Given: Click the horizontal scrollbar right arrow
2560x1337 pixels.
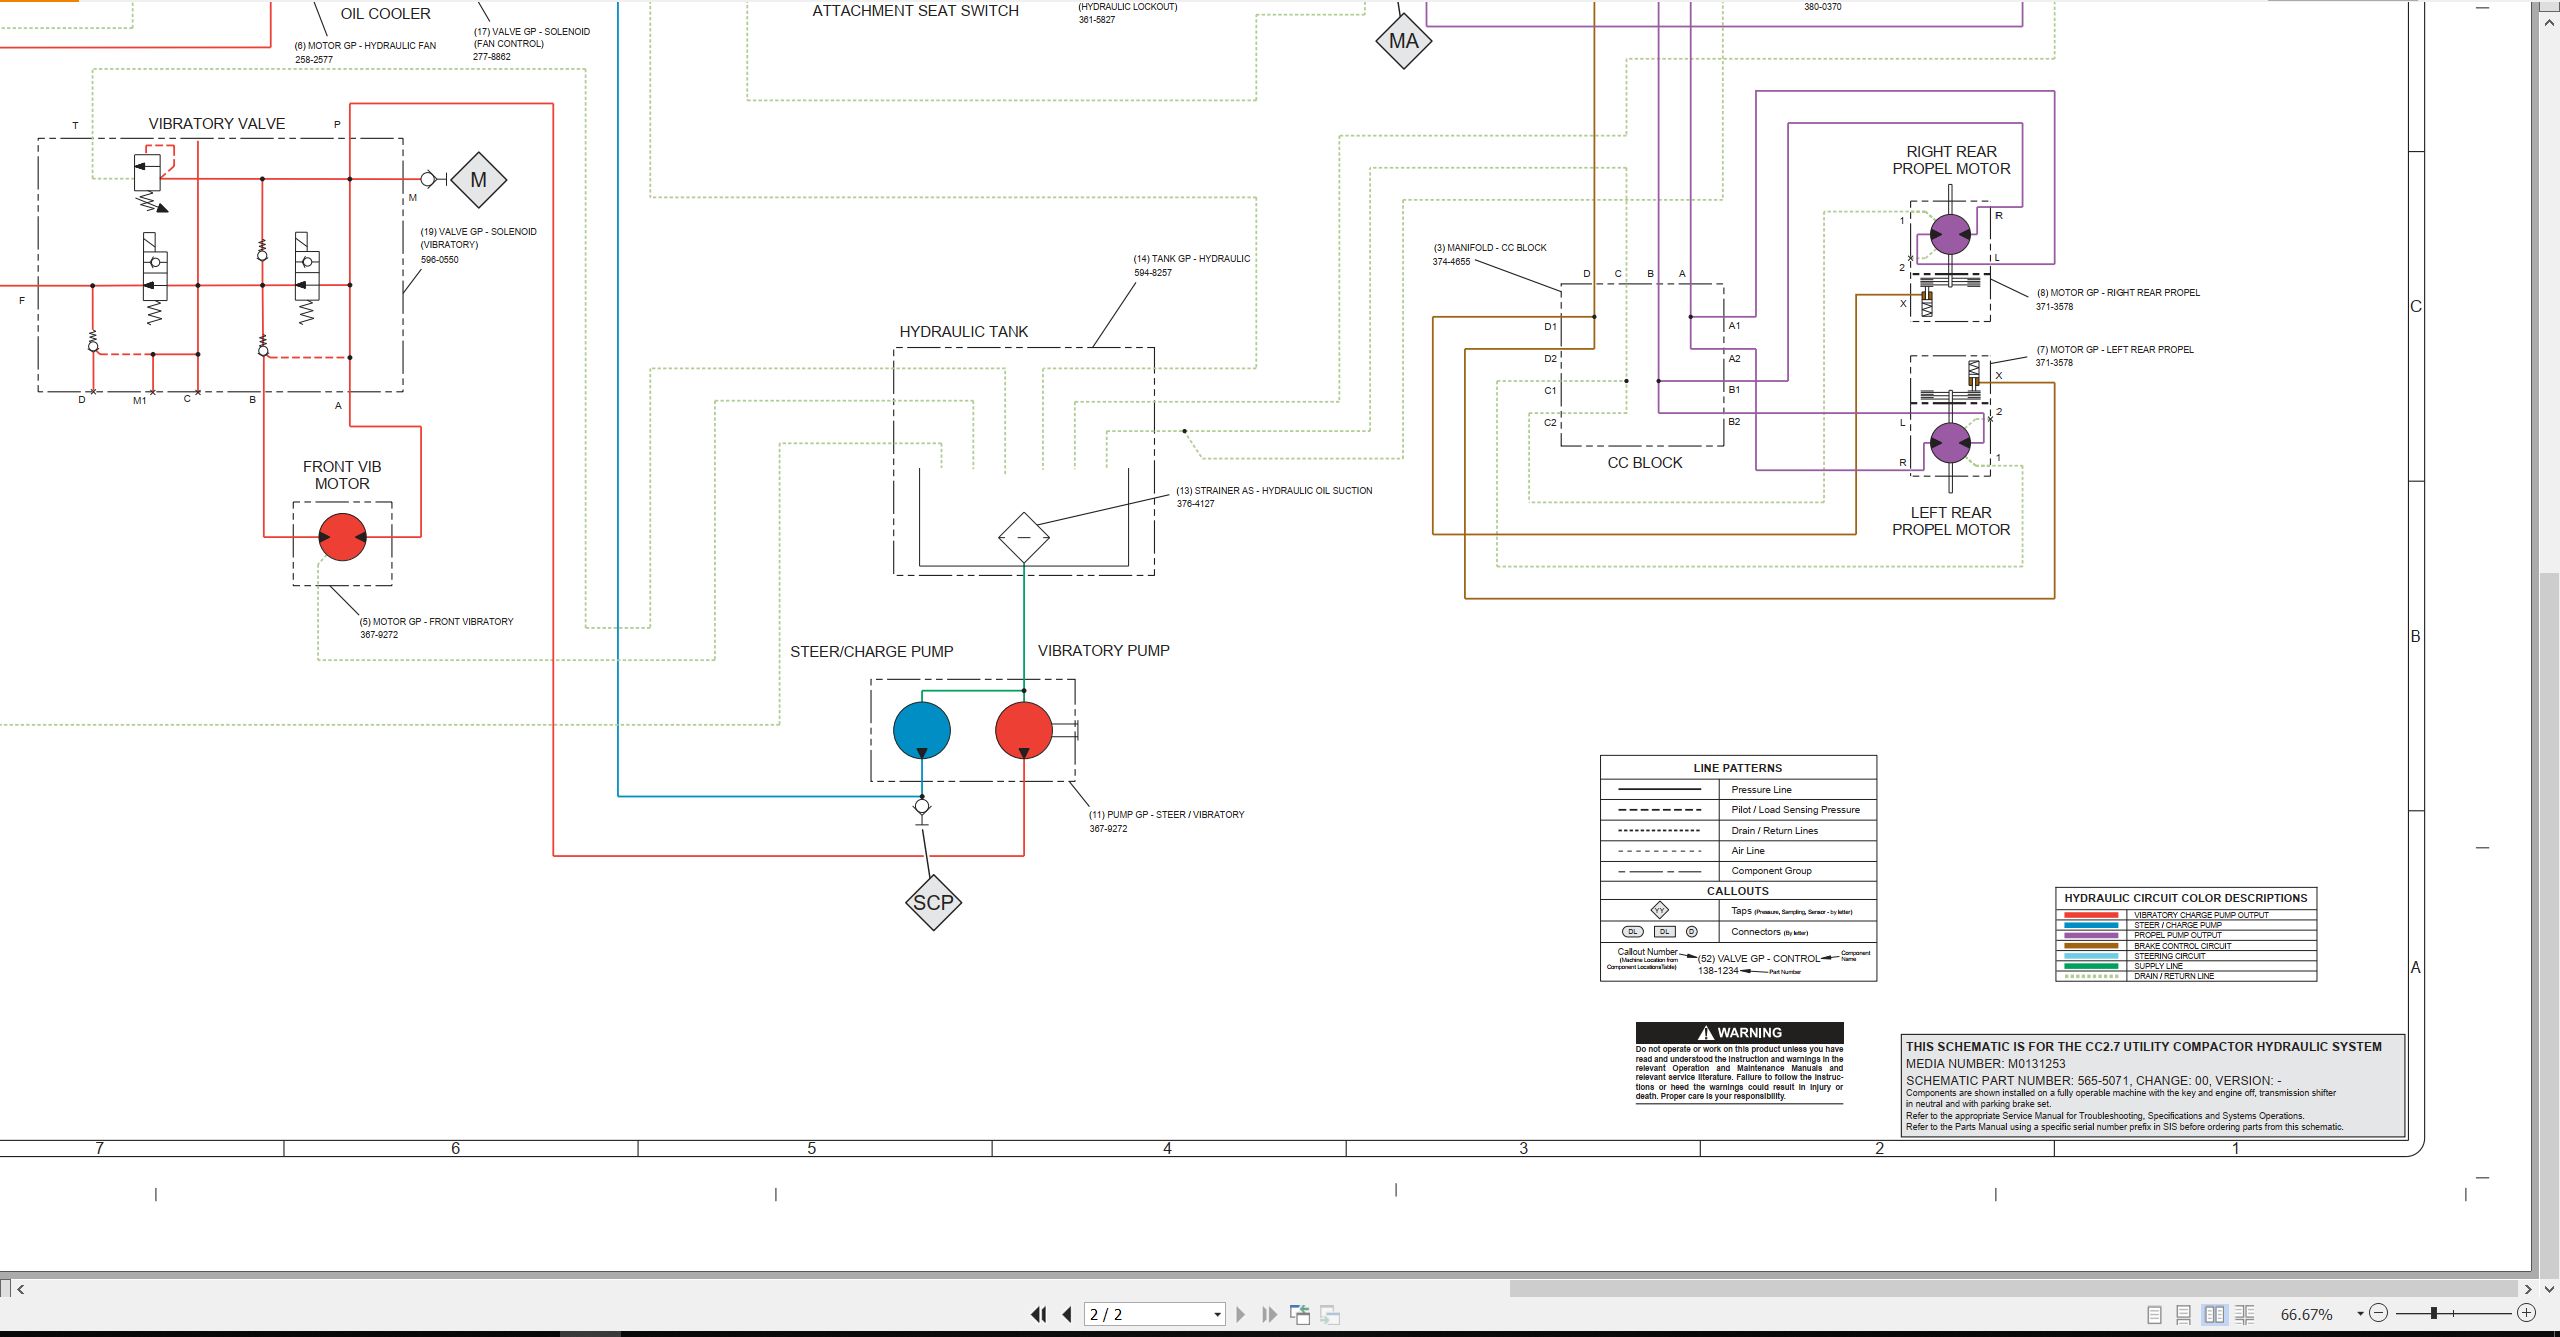Looking at the screenshot, I should pos(2529,1289).
